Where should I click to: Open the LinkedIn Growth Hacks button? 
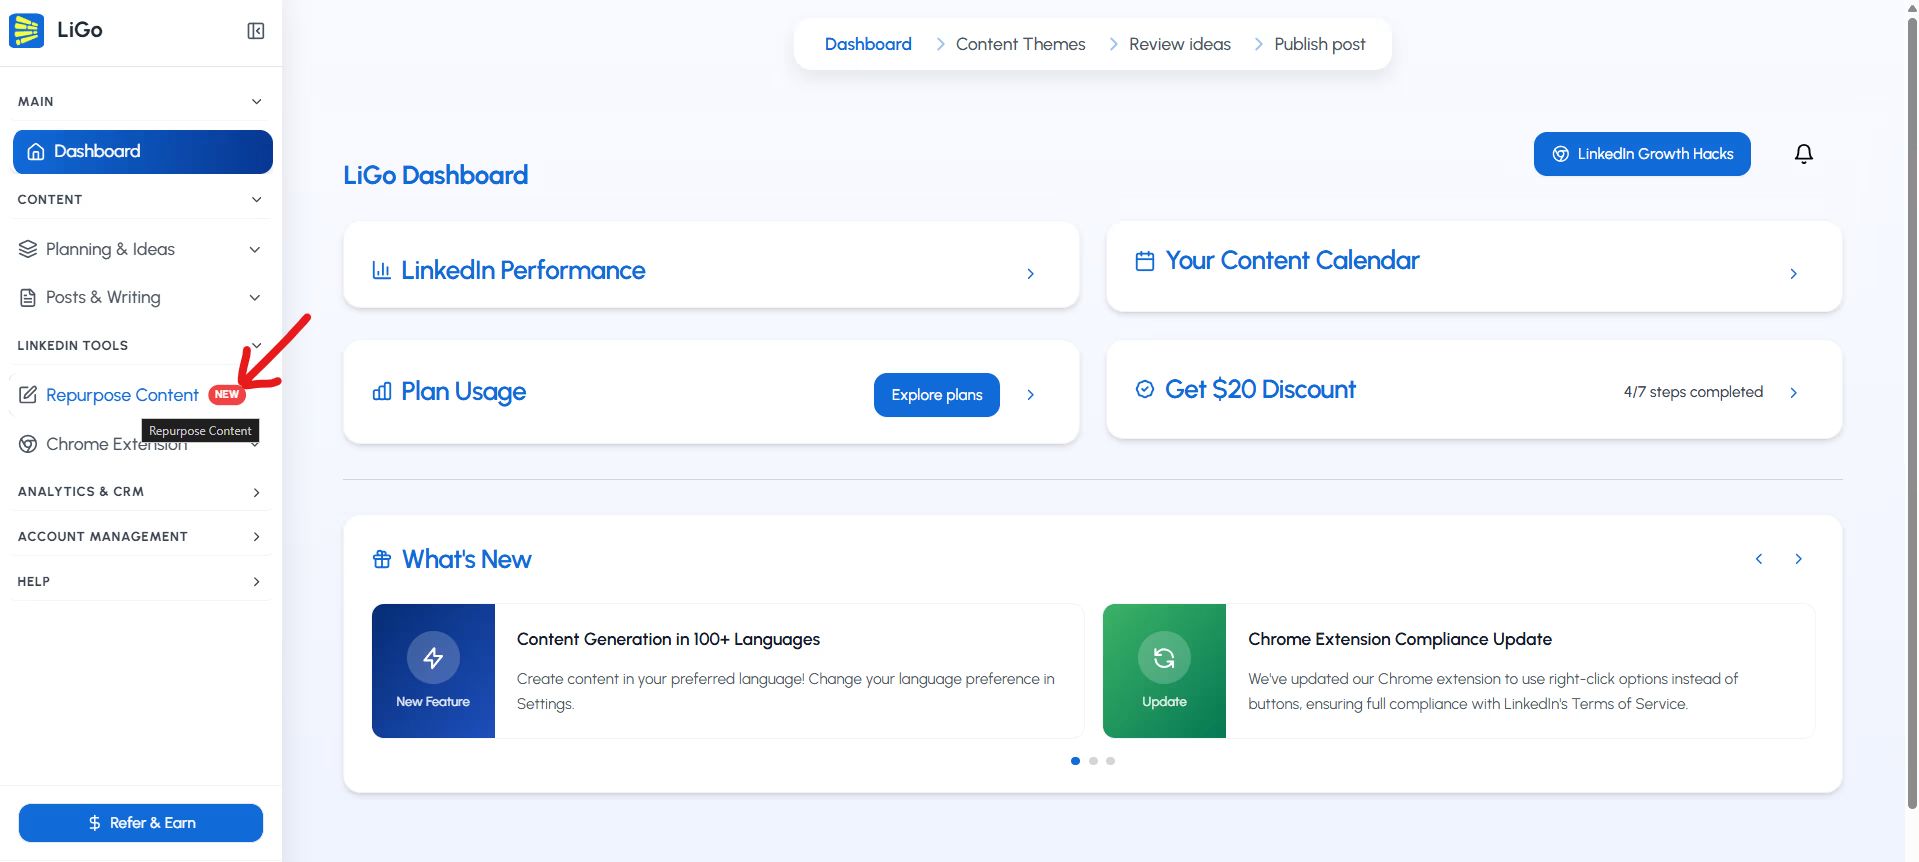(1642, 154)
